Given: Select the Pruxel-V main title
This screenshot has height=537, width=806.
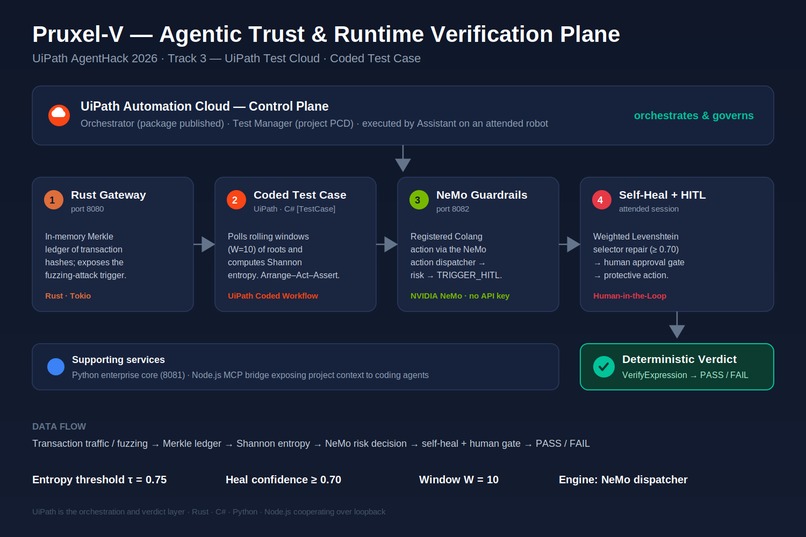Looking at the screenshot, I should click(326, 34).
